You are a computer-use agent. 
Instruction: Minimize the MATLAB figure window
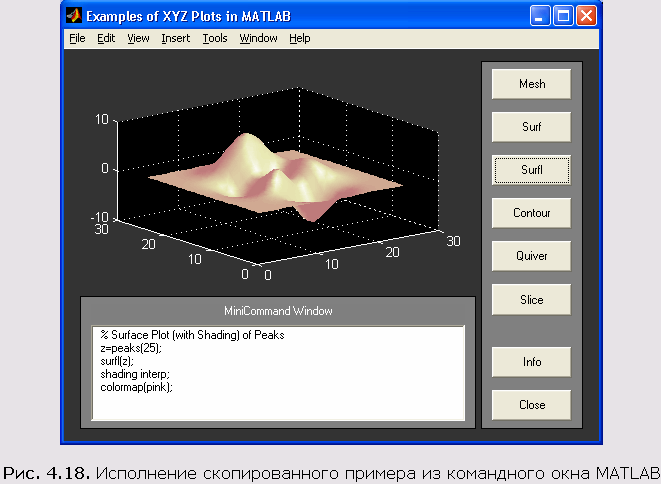(540, 16)
